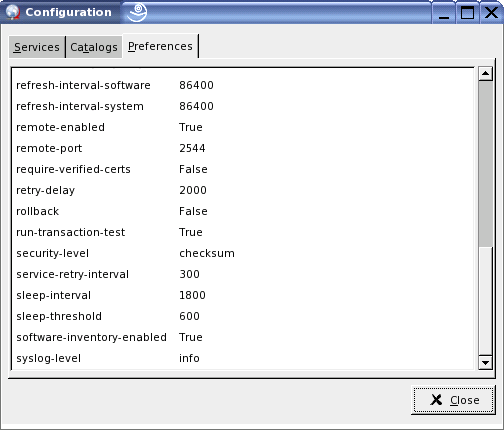
Task: Click the security-level checksum value
Action: 207,253
